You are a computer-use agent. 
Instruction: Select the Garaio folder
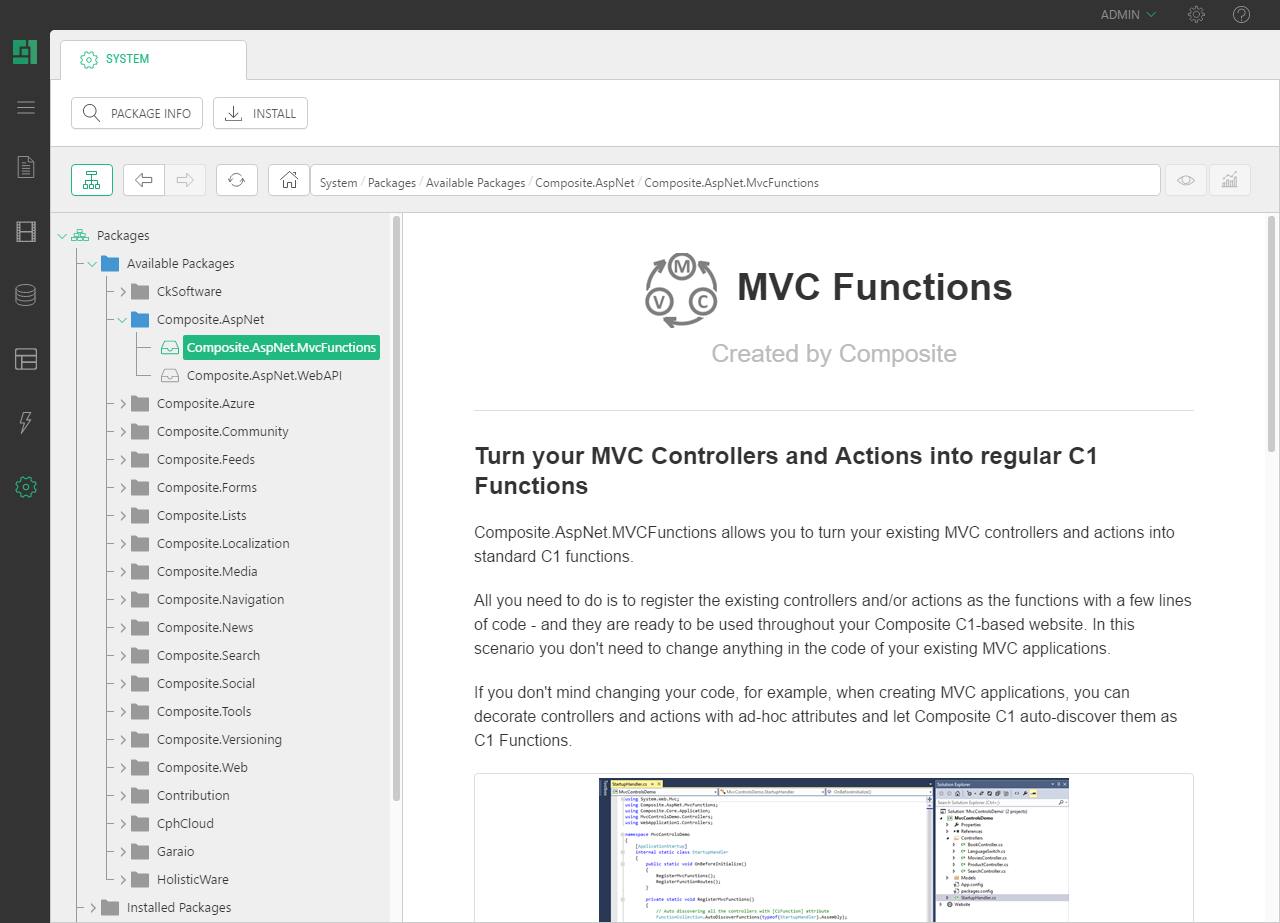coord(175,852)
